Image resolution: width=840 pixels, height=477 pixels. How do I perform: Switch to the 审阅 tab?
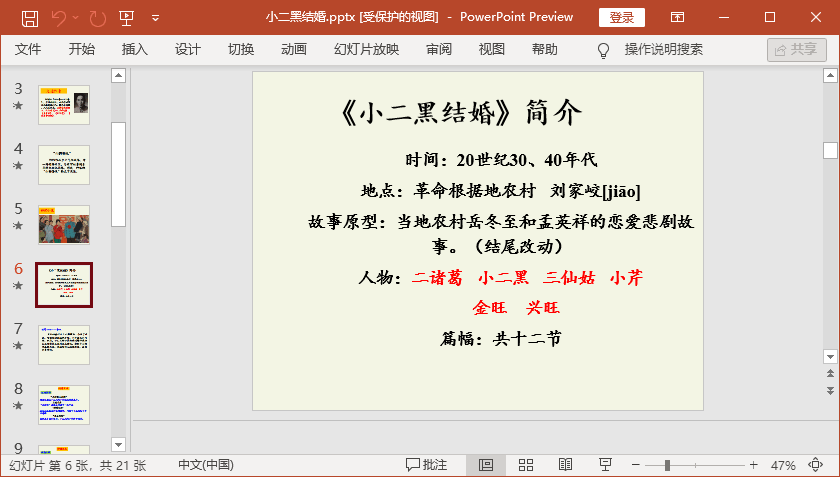pos(439,49)
